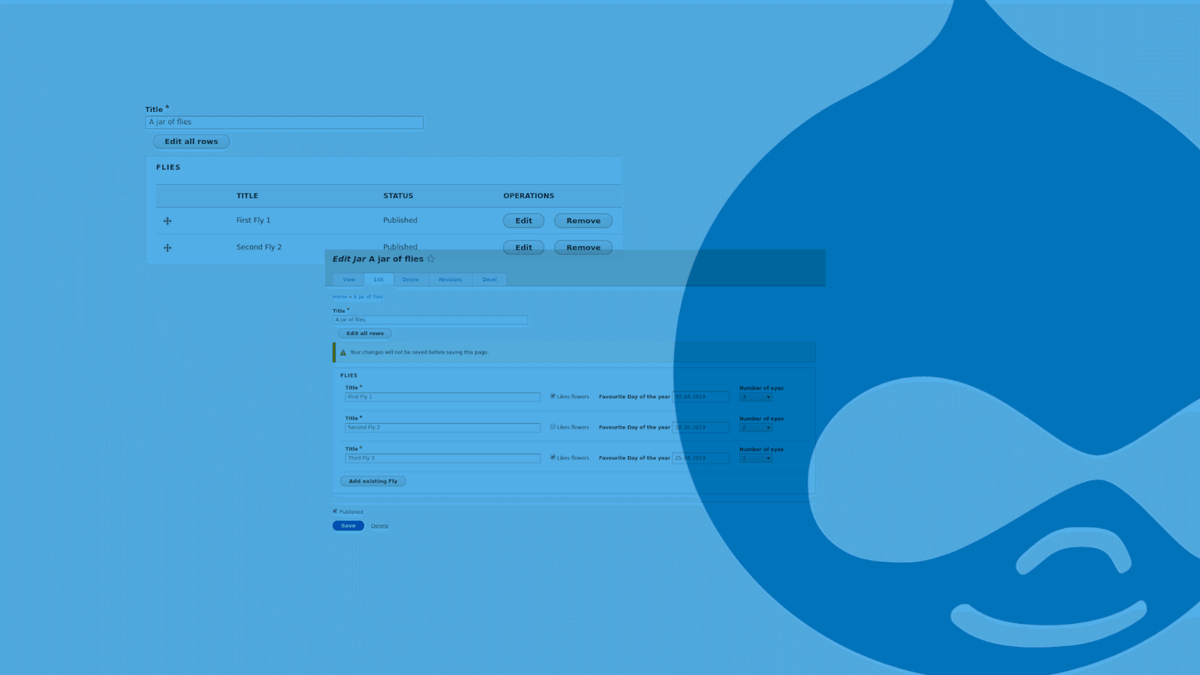The height and width of the screenshot is (675, 1200).
Task: Toggle the Published checkbox
Action: coord(335,511)
